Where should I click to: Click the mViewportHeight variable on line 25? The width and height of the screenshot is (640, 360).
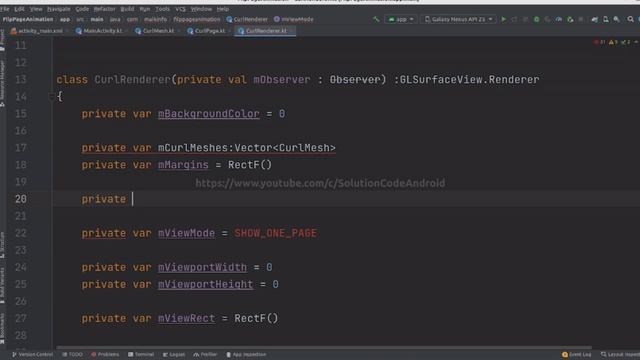[x=205, y=284]
